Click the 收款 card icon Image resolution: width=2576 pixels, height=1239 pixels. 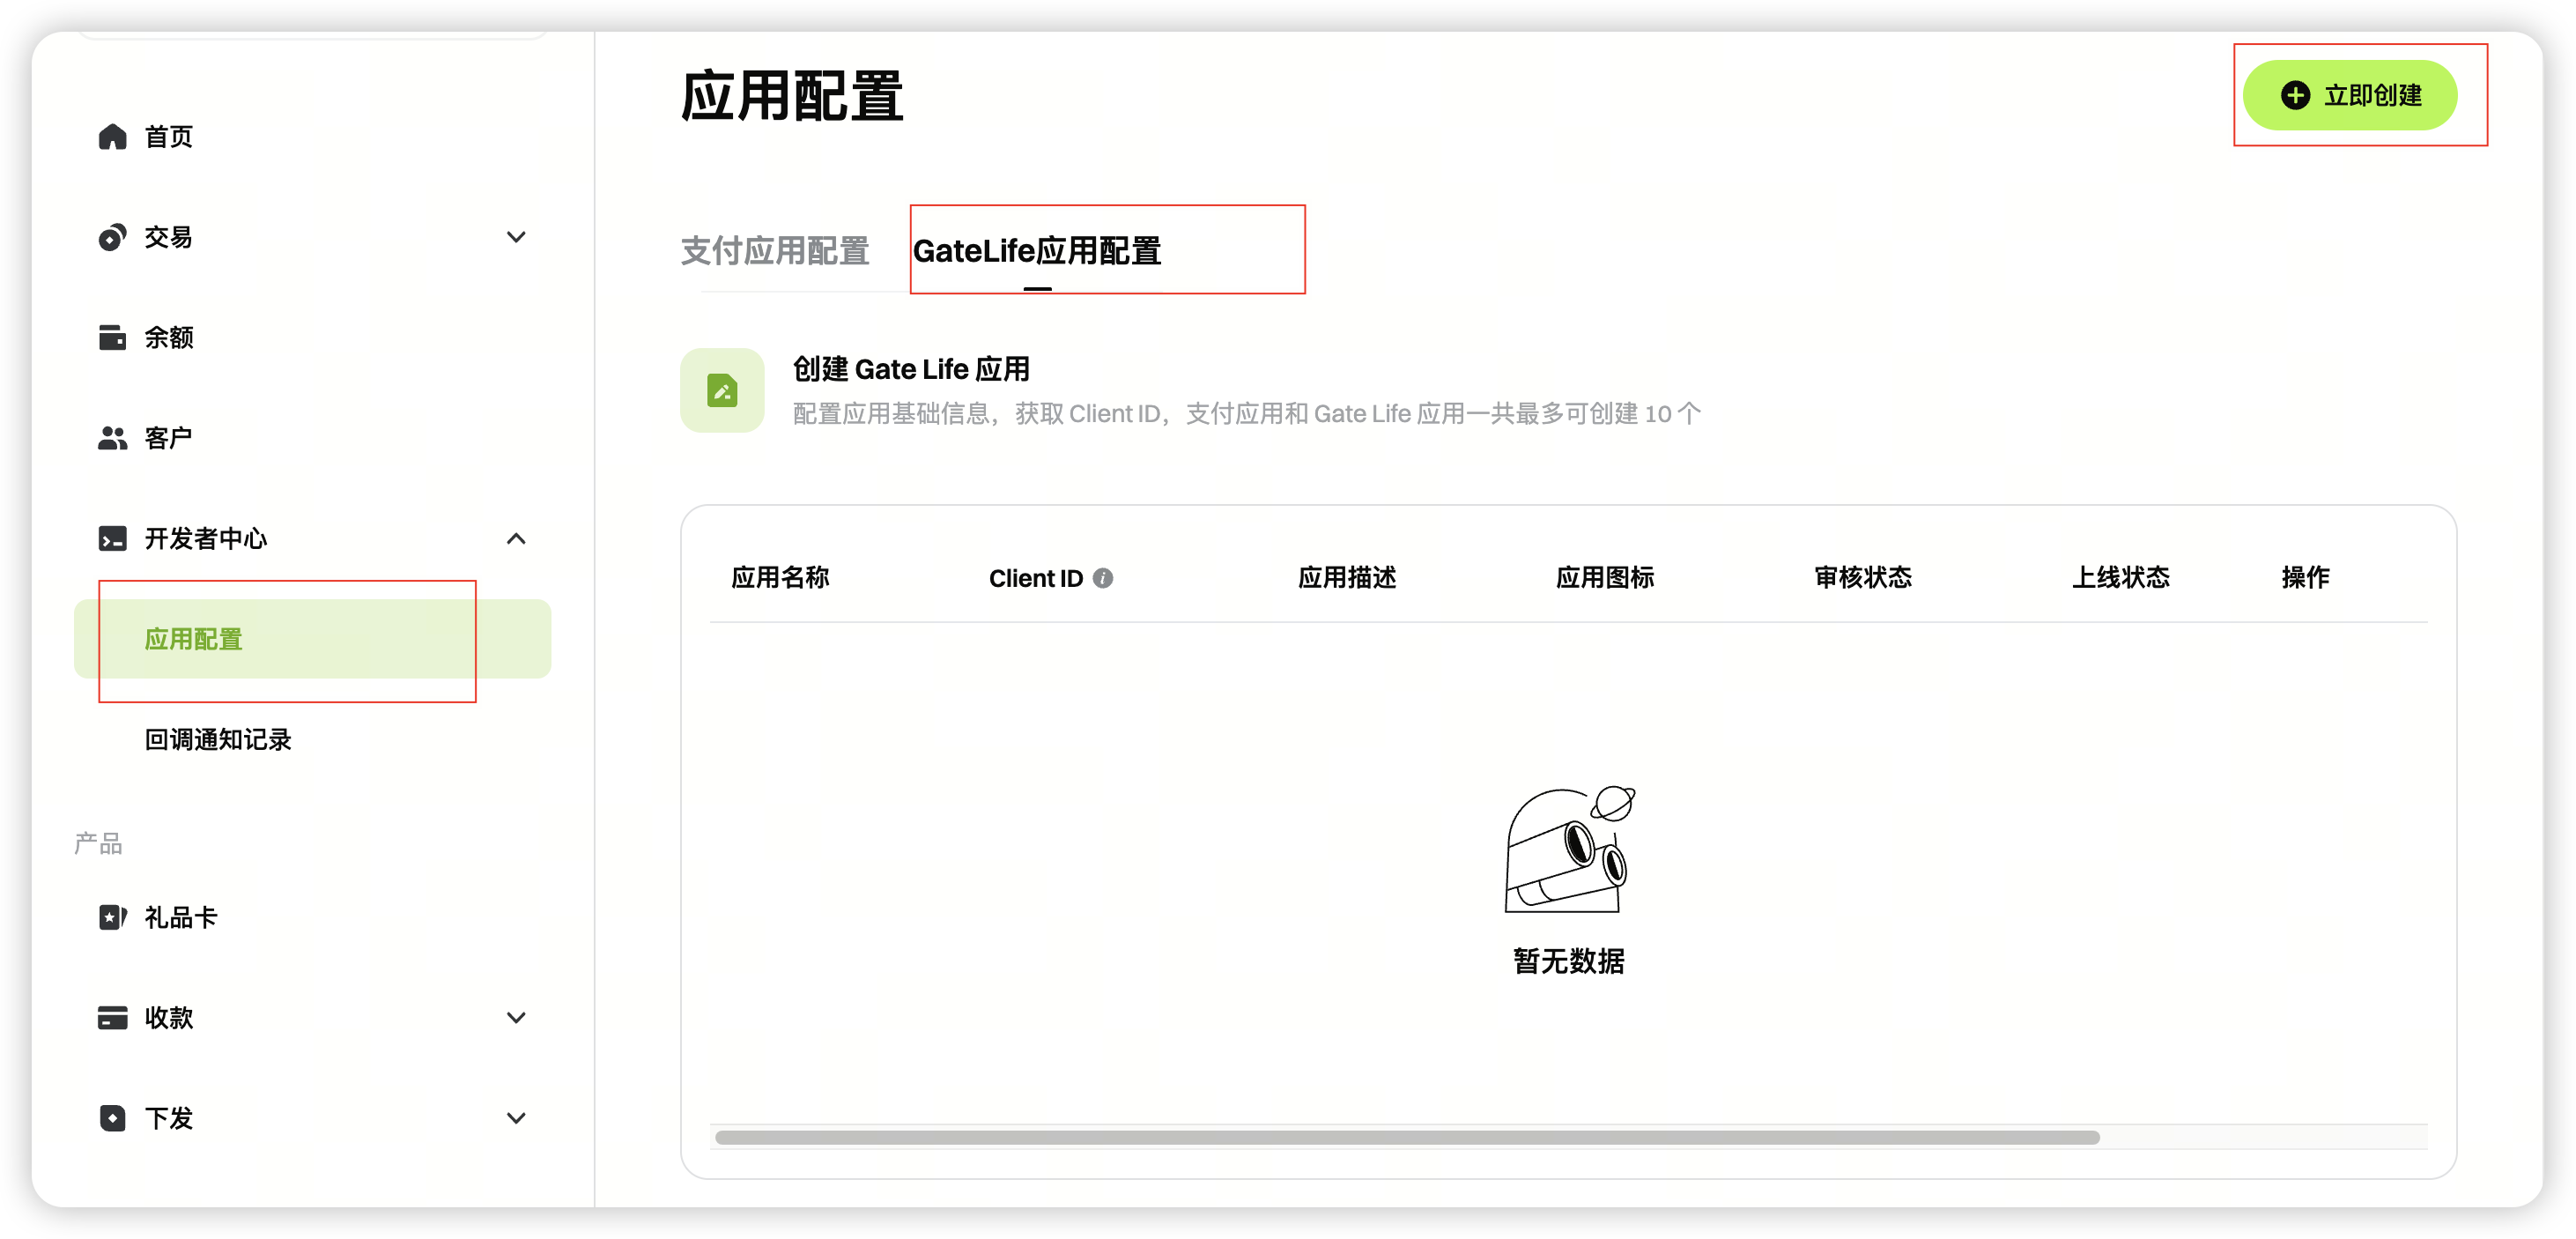click(112, 1017)
